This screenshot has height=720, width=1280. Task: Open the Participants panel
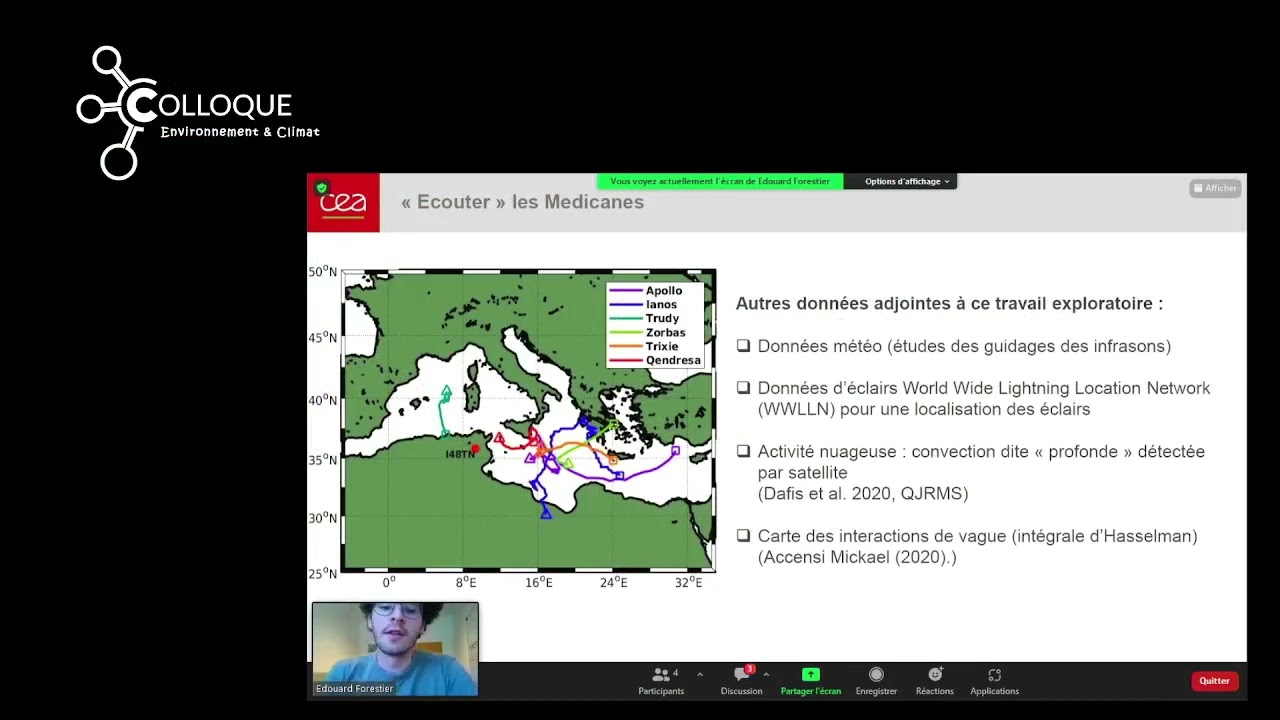[661, 681]
